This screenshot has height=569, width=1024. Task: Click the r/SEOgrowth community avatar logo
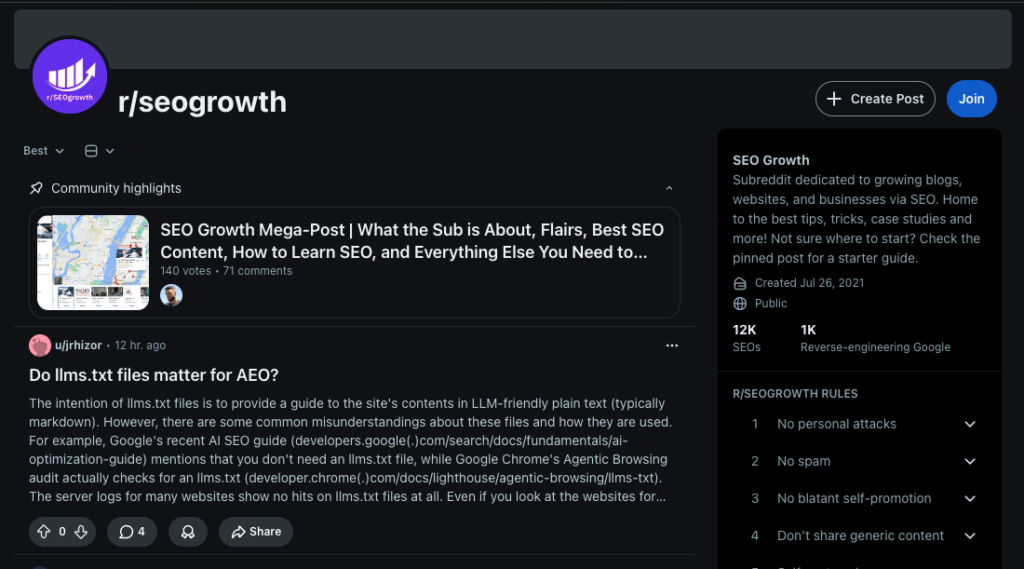(x=70, y=76)
